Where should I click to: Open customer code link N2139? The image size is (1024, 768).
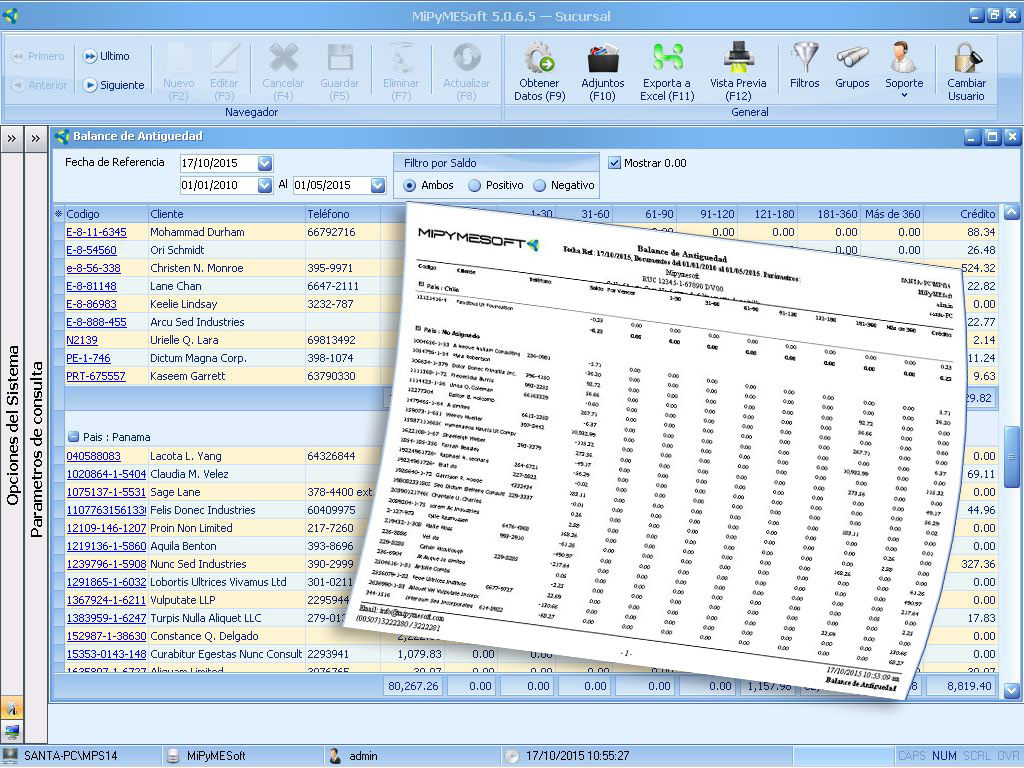(x=82, y=340)
